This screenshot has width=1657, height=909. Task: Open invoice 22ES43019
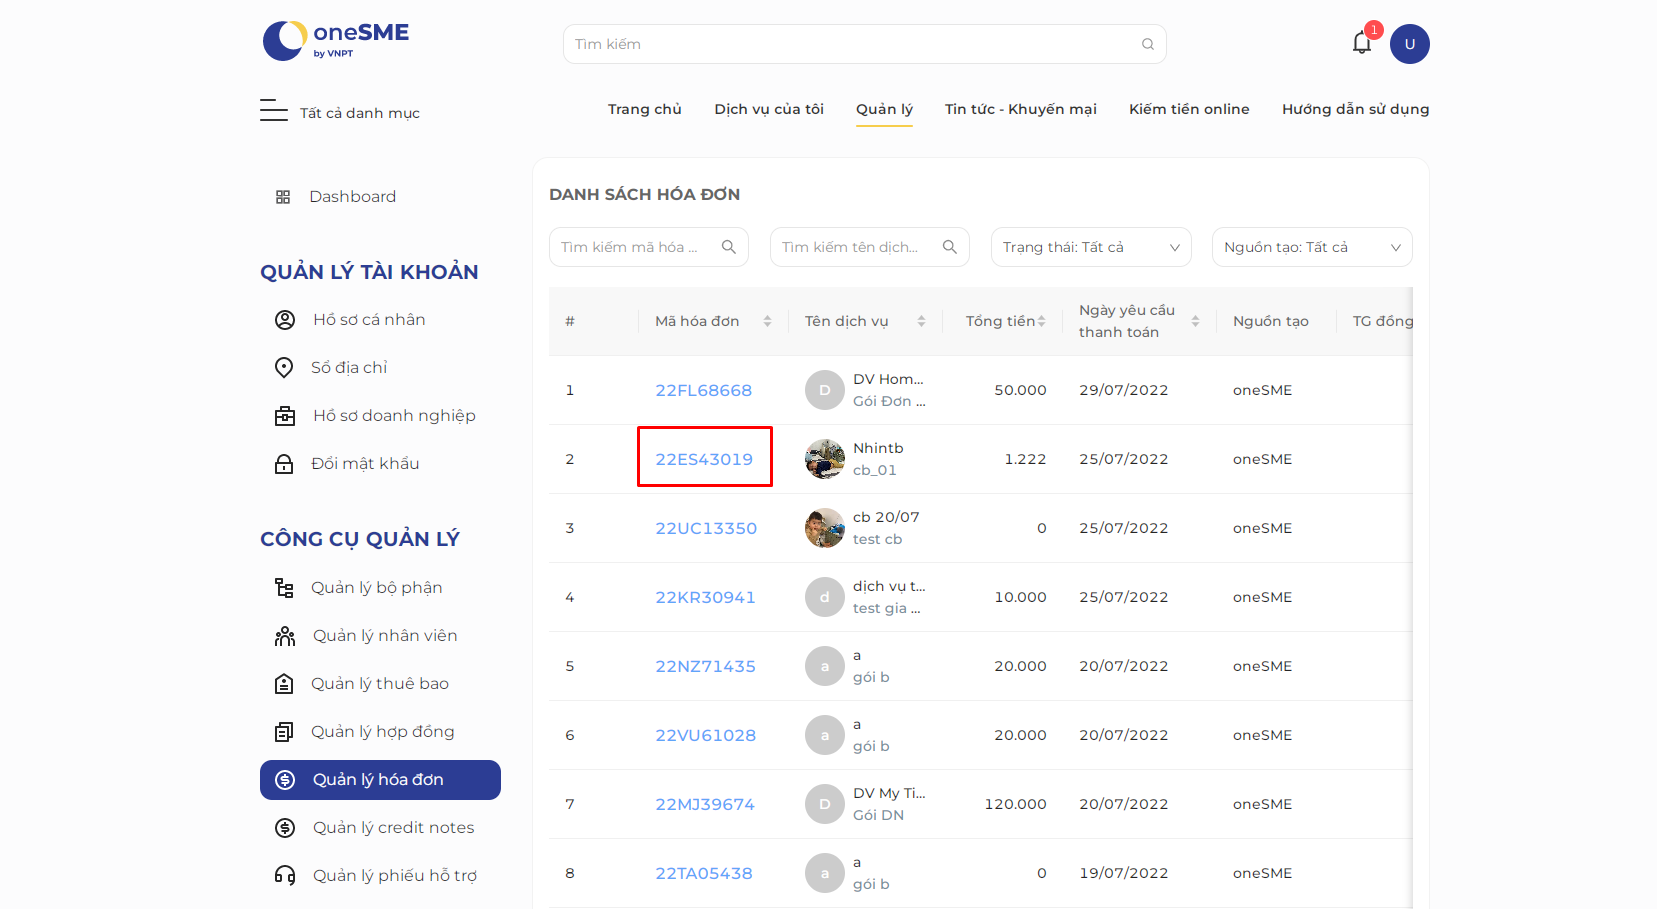(704, 459)
